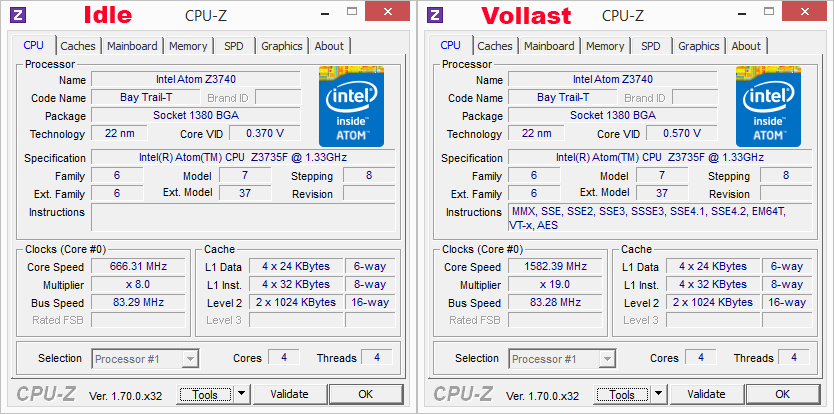
Task: Click the CPU-Z app icon in Idle window
Action: 19,14
